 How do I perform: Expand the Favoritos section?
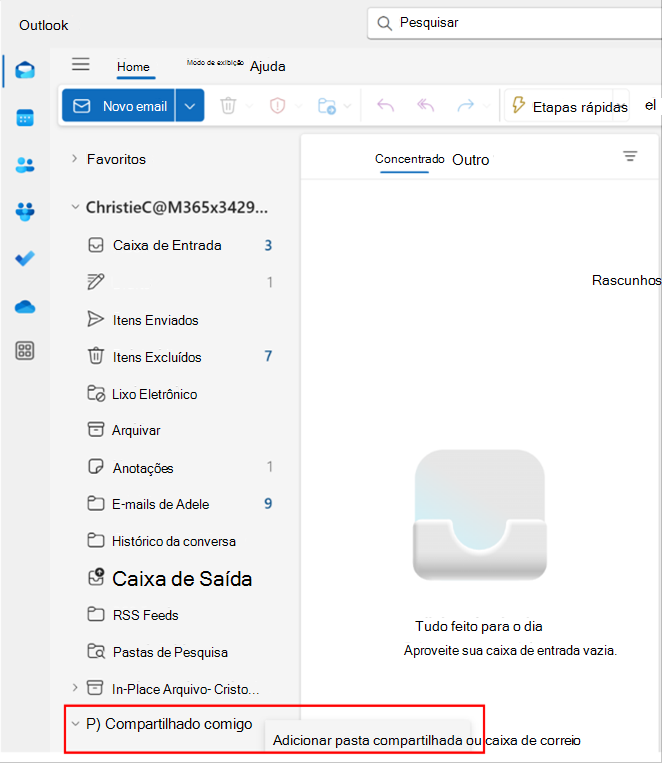(74, 159)
